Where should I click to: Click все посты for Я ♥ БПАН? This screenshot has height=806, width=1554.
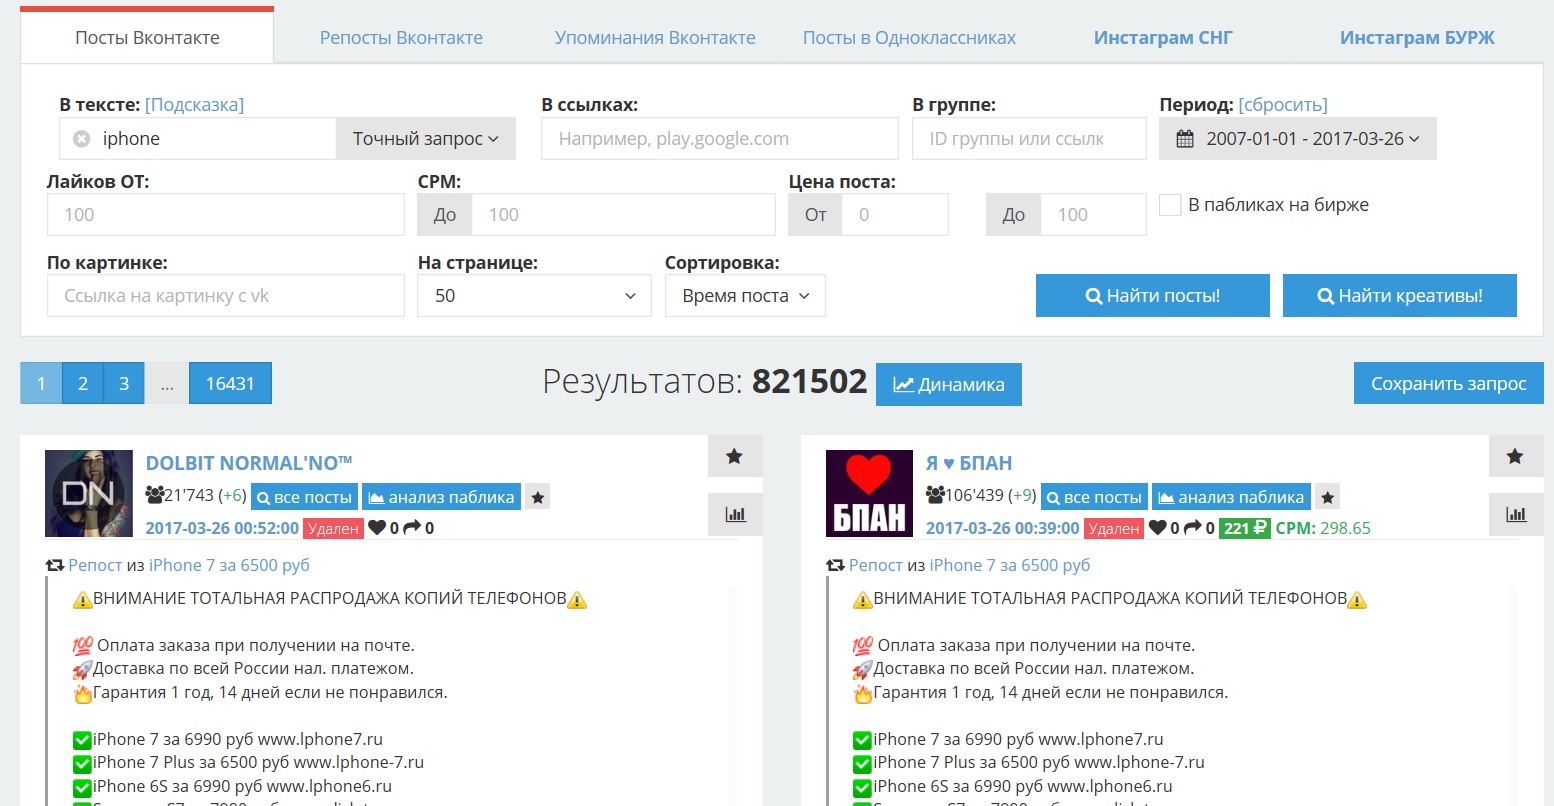pyautogui.click(x=1094, y=497)
